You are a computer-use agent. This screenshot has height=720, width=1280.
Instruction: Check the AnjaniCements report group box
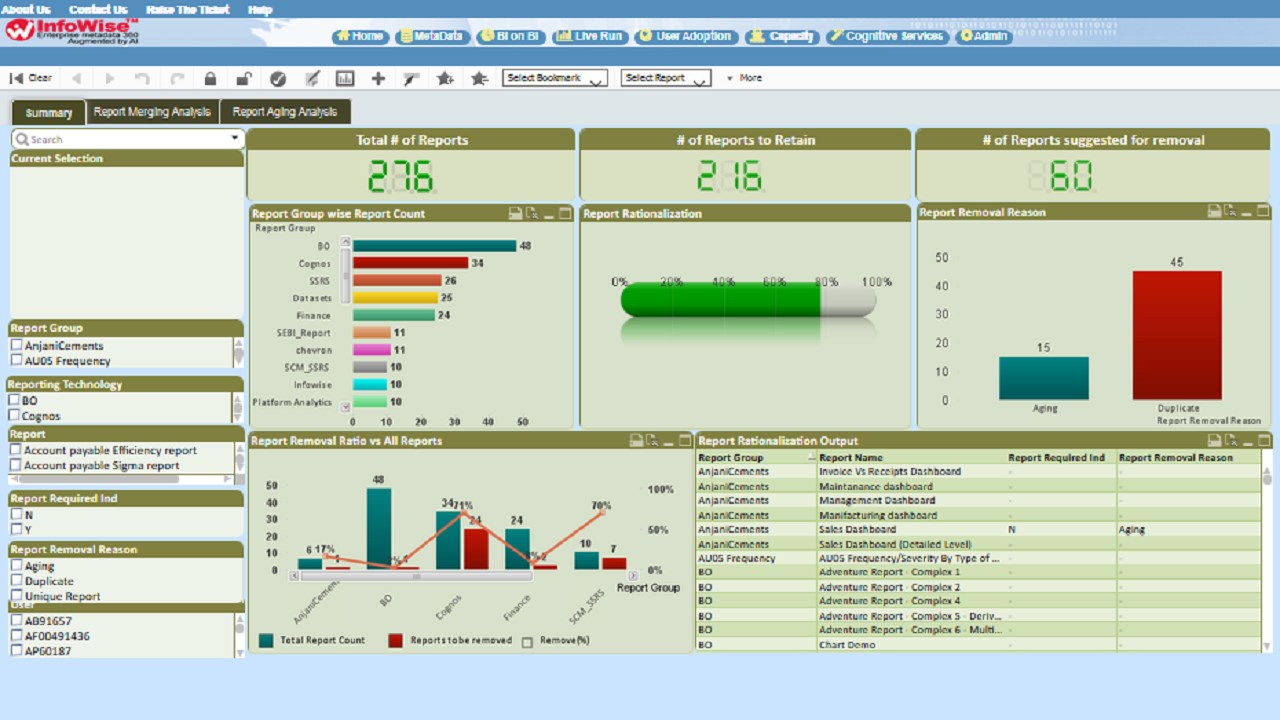(x=17, y=346)
